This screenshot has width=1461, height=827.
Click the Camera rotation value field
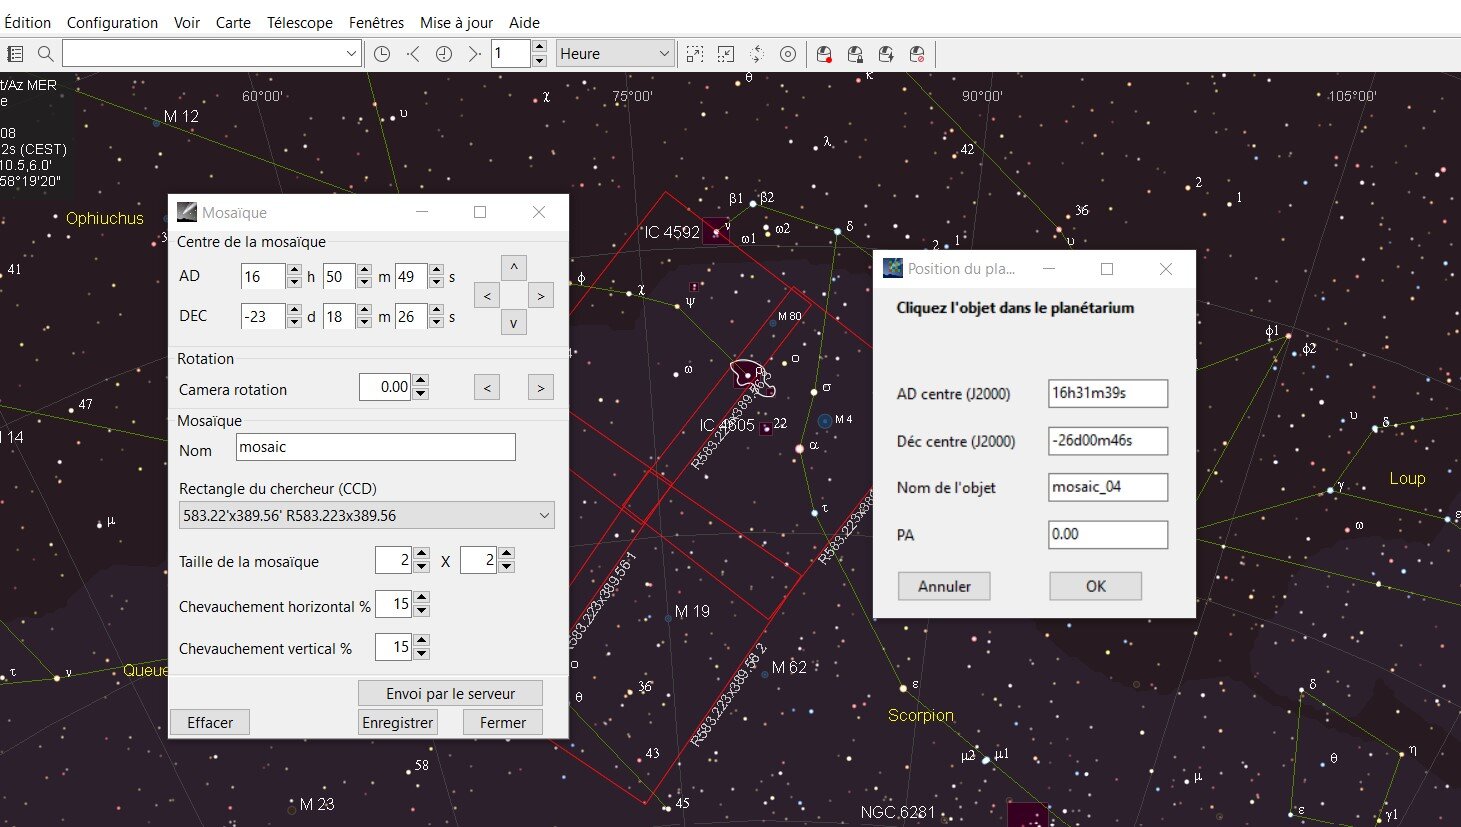pyautogui.click(x=386, y=387)
